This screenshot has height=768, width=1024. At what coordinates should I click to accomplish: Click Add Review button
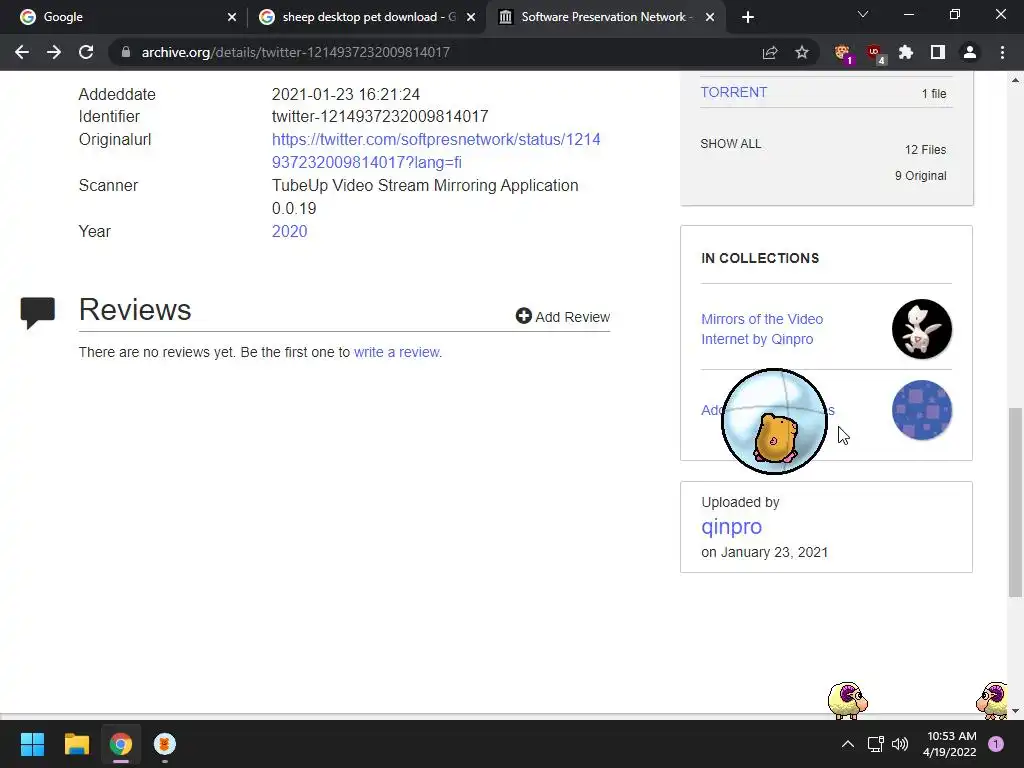click(x=562, y=317)
